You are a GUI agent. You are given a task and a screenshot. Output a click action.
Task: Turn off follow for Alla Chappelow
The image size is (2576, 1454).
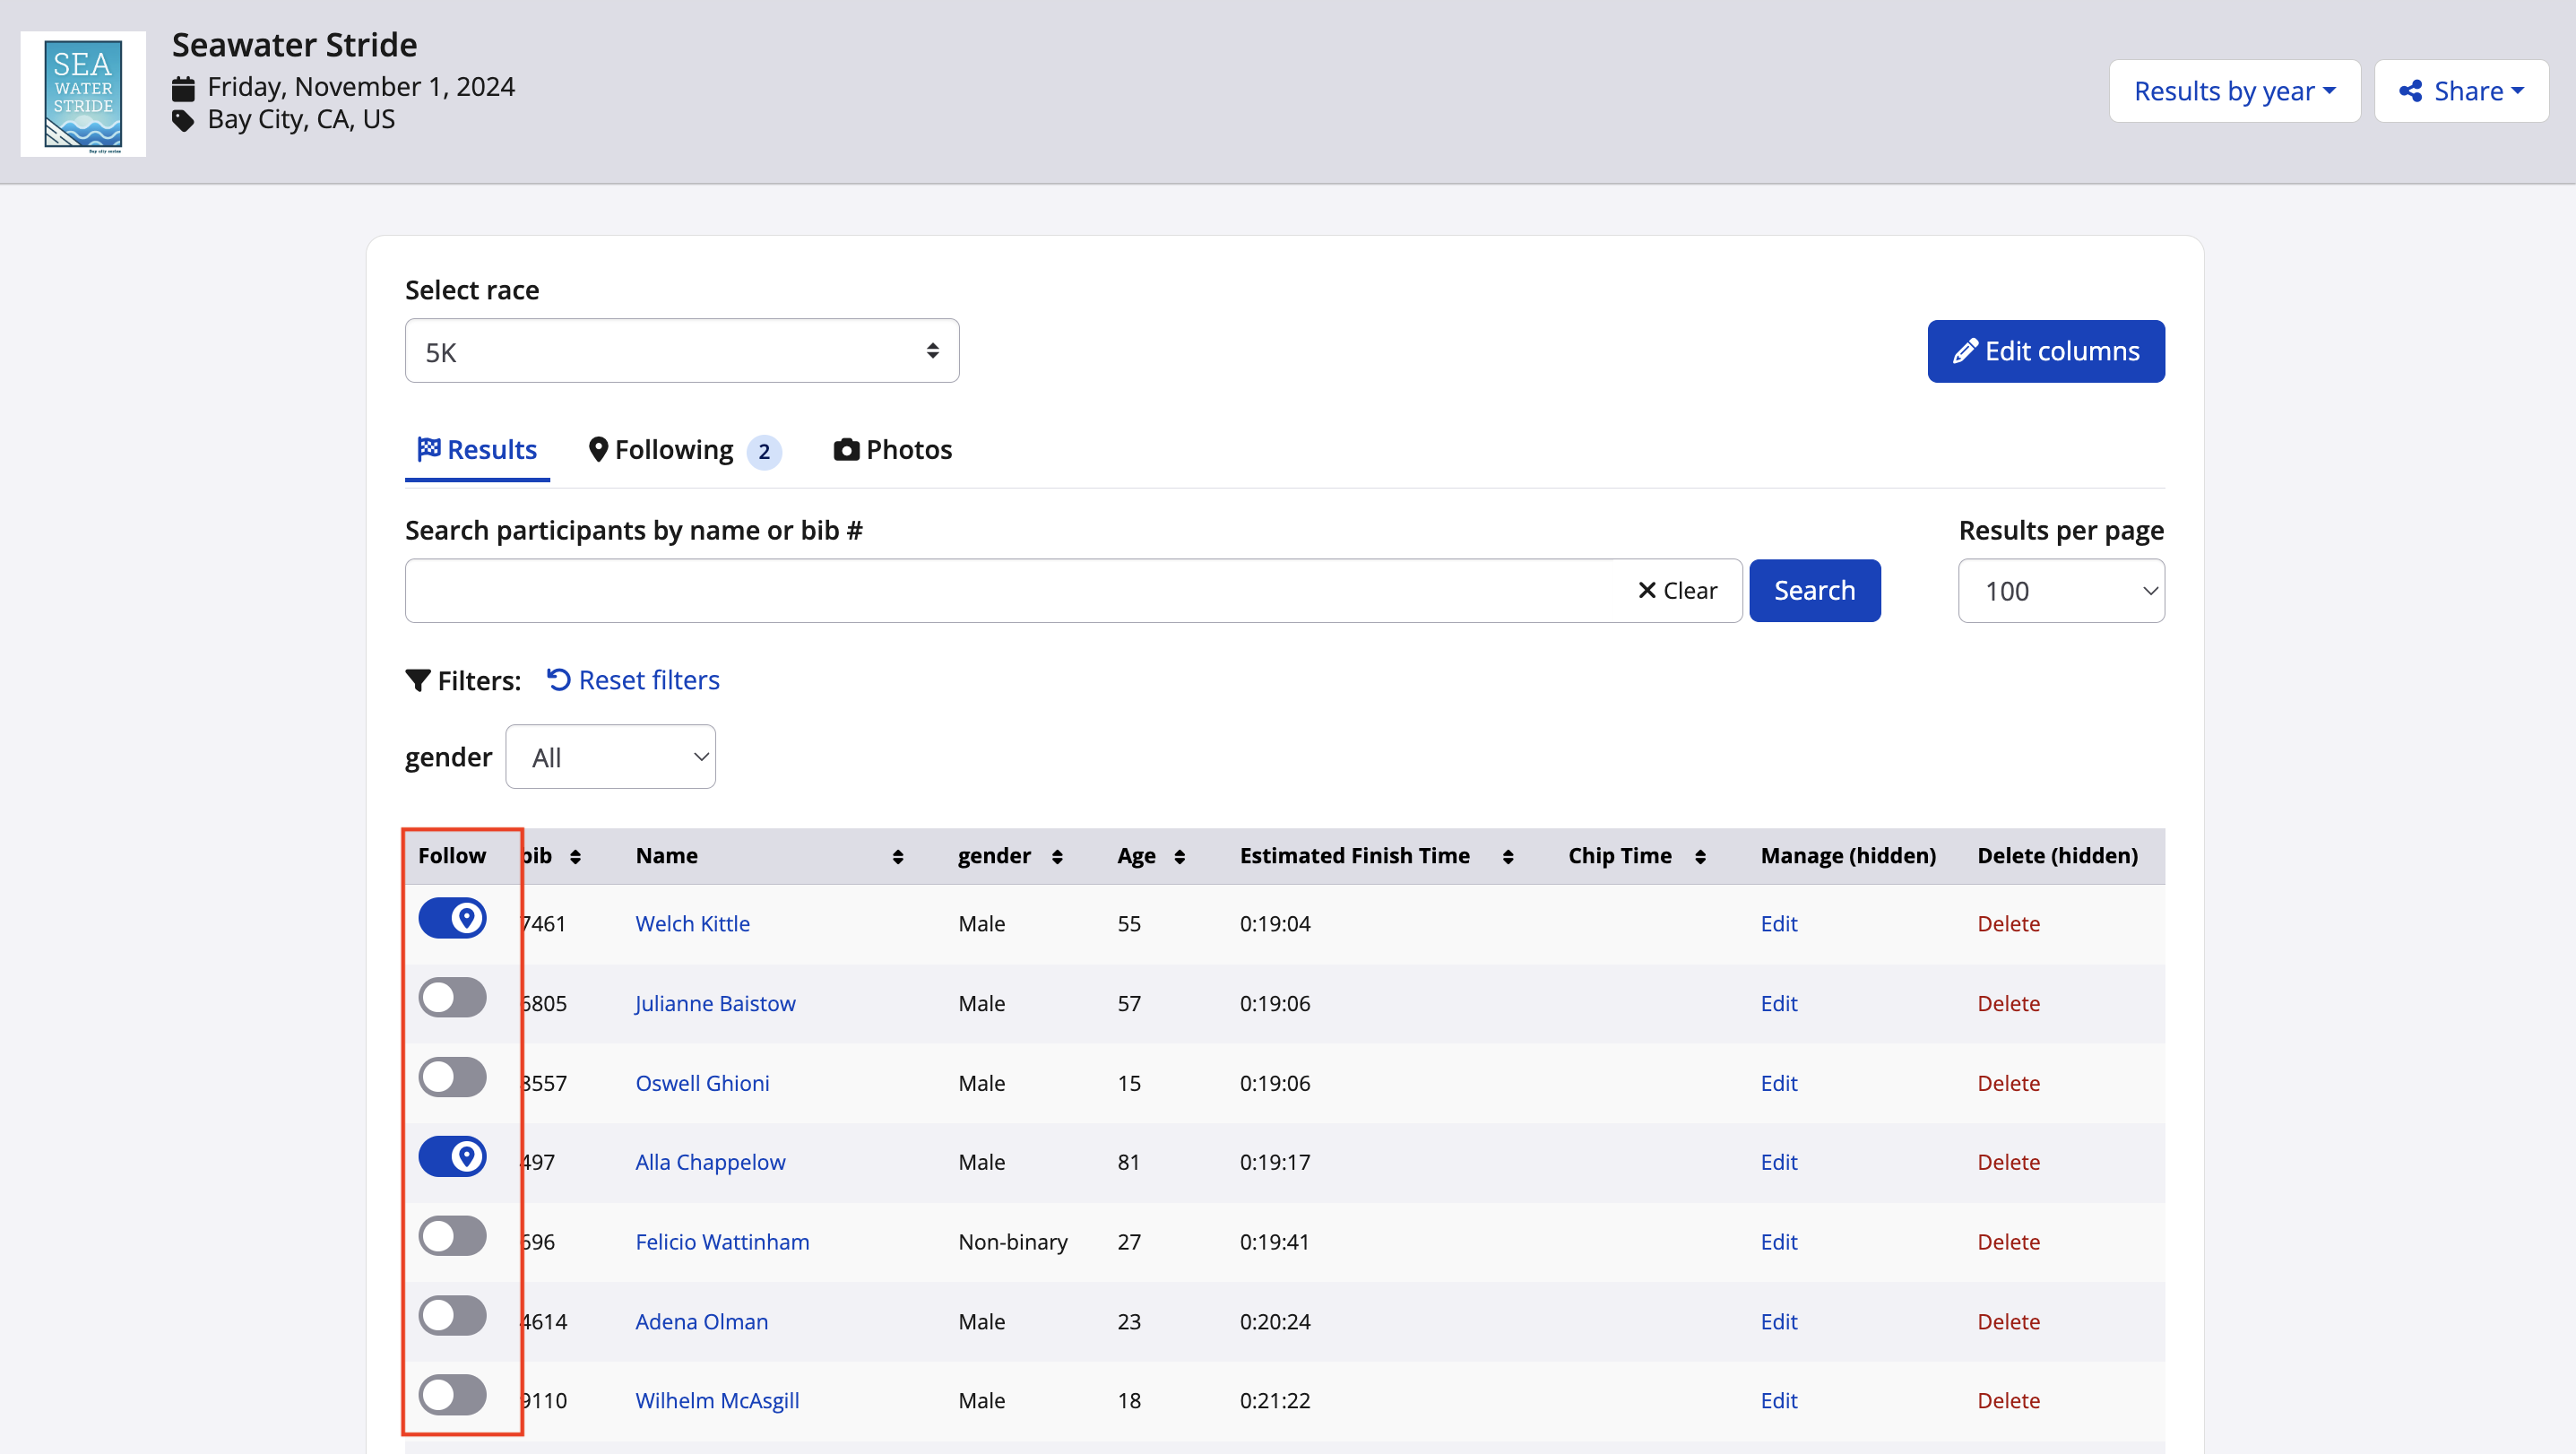tap(452, 1157)
